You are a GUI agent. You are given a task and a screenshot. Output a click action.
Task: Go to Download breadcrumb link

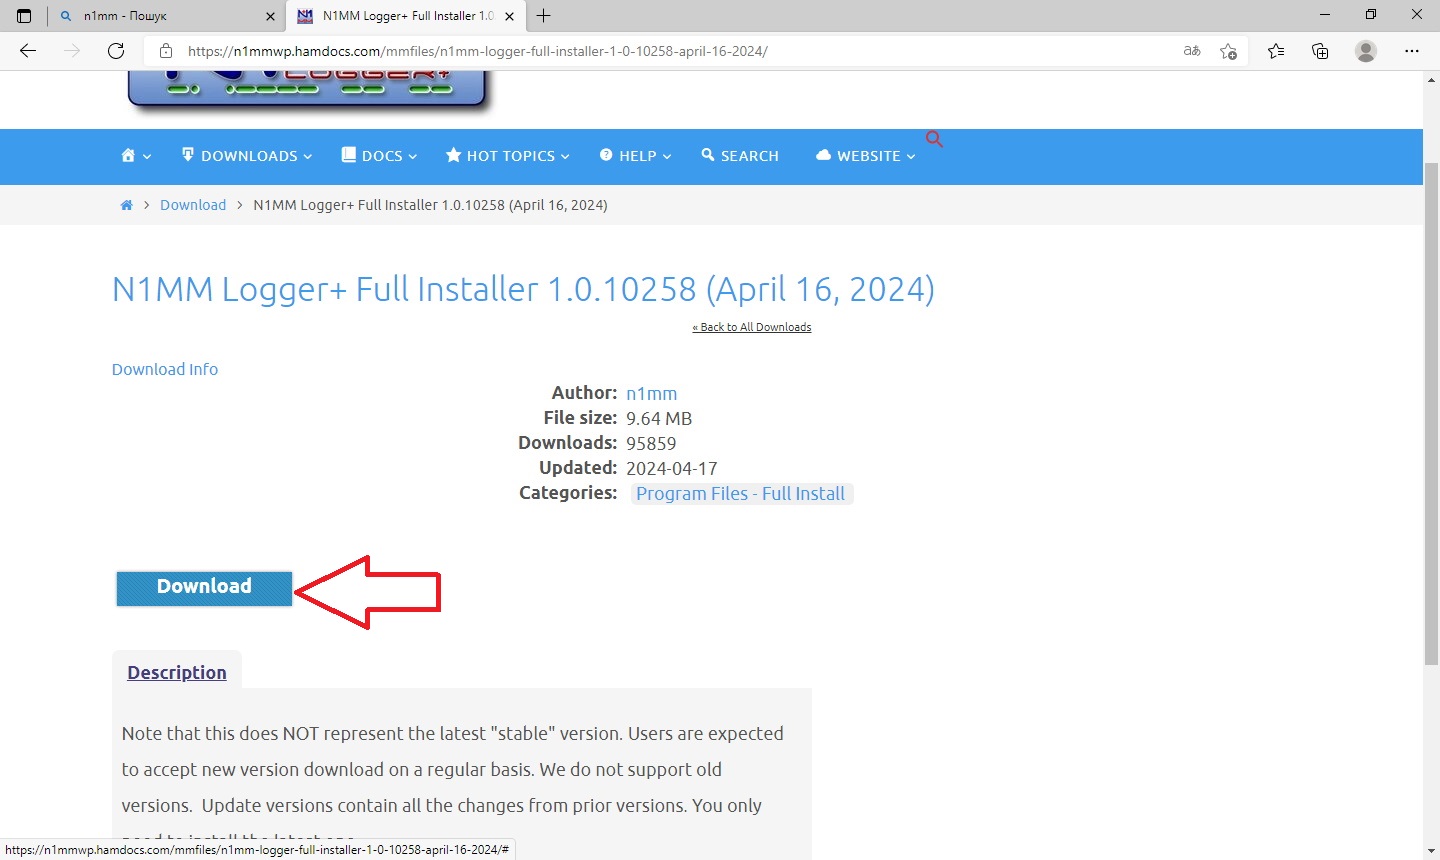click(x=193, y=205)
